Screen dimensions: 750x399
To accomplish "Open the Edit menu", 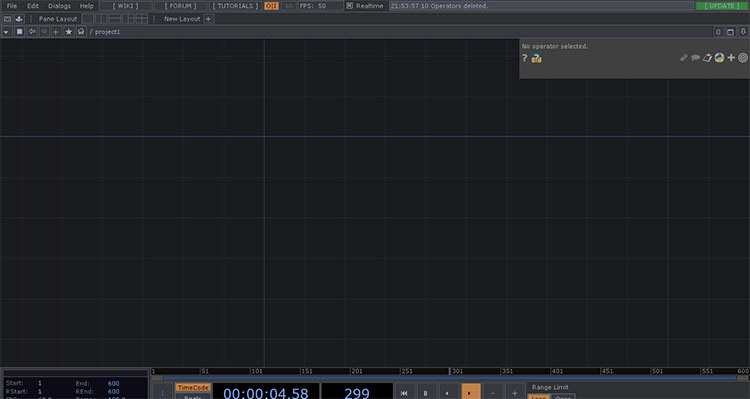I will tap(33, 6).
